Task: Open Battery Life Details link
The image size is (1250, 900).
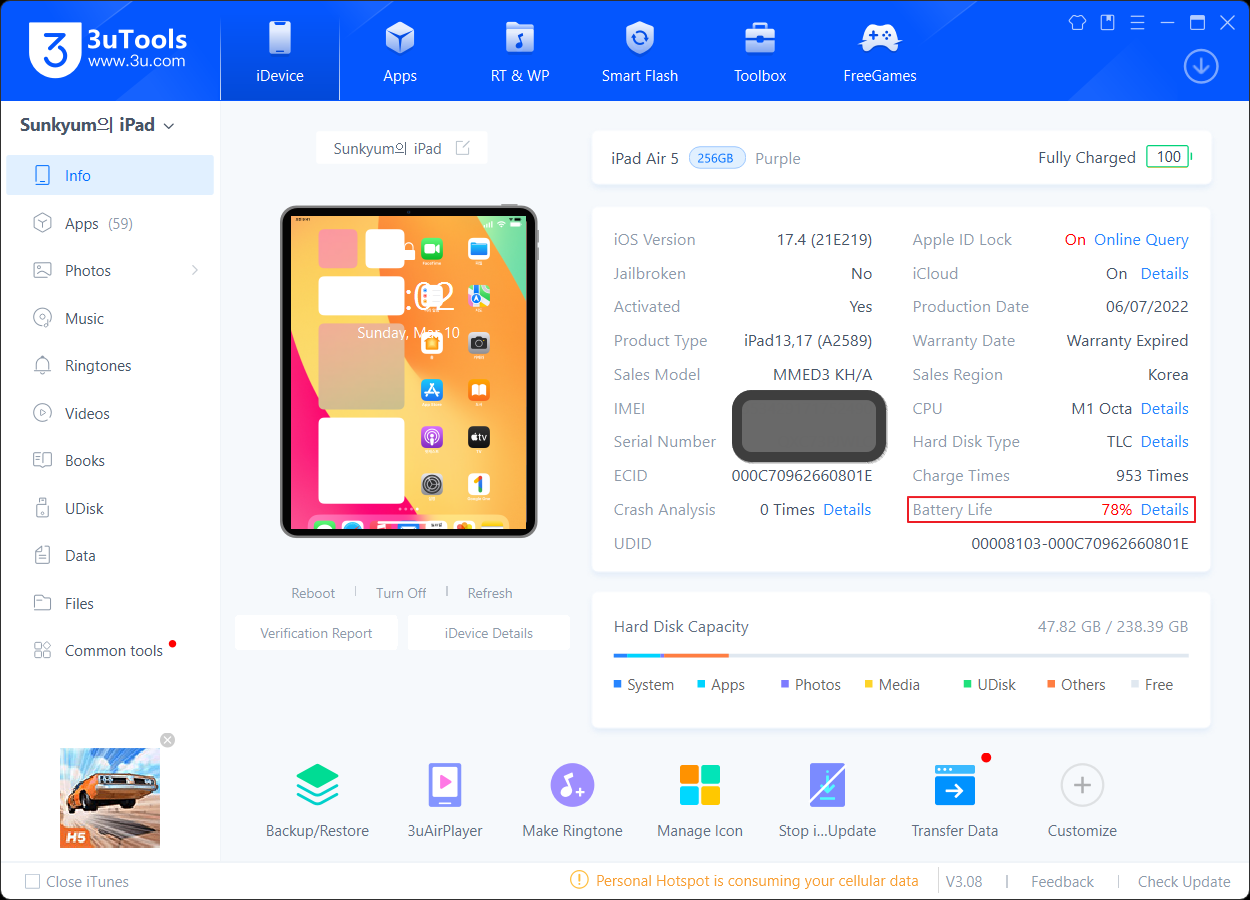Action: (1165, 510)
